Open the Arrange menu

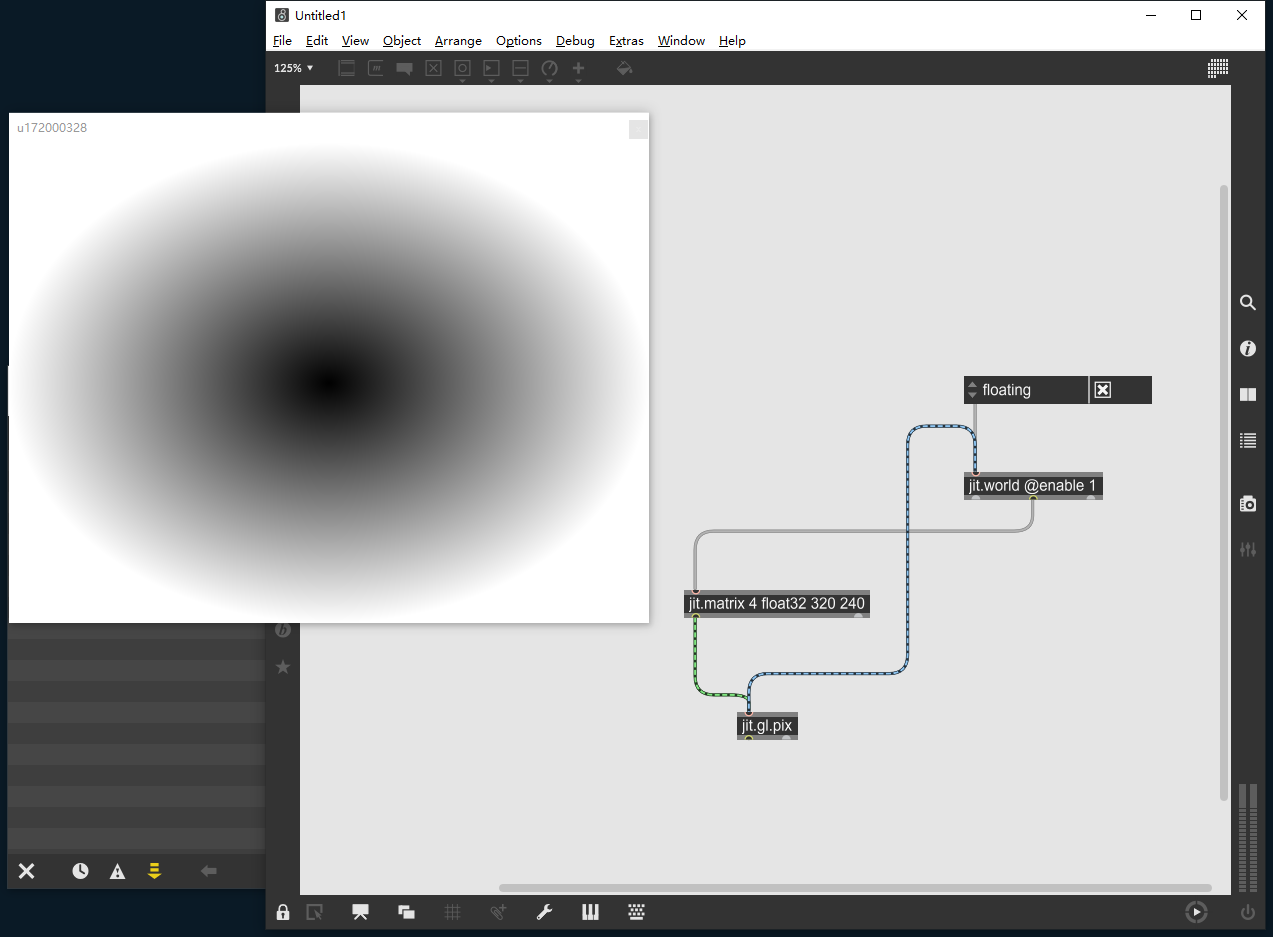click(458, 41)
